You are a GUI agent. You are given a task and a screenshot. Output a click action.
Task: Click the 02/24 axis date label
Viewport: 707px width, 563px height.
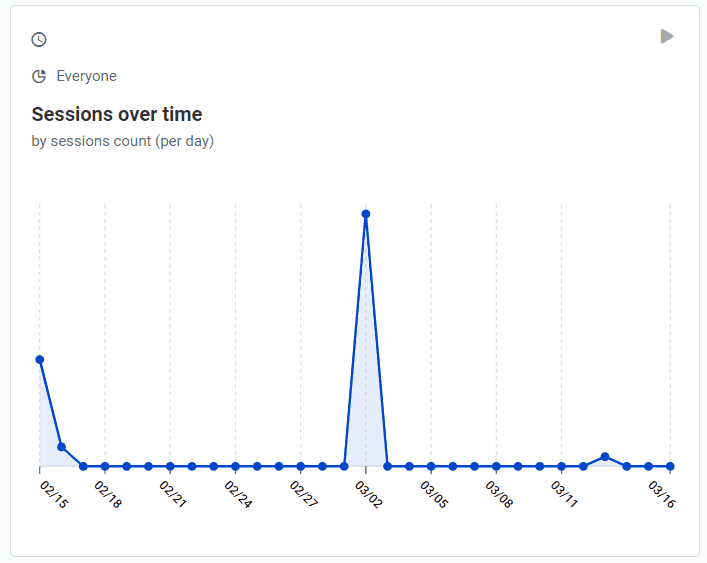click(x=238, y=494)
